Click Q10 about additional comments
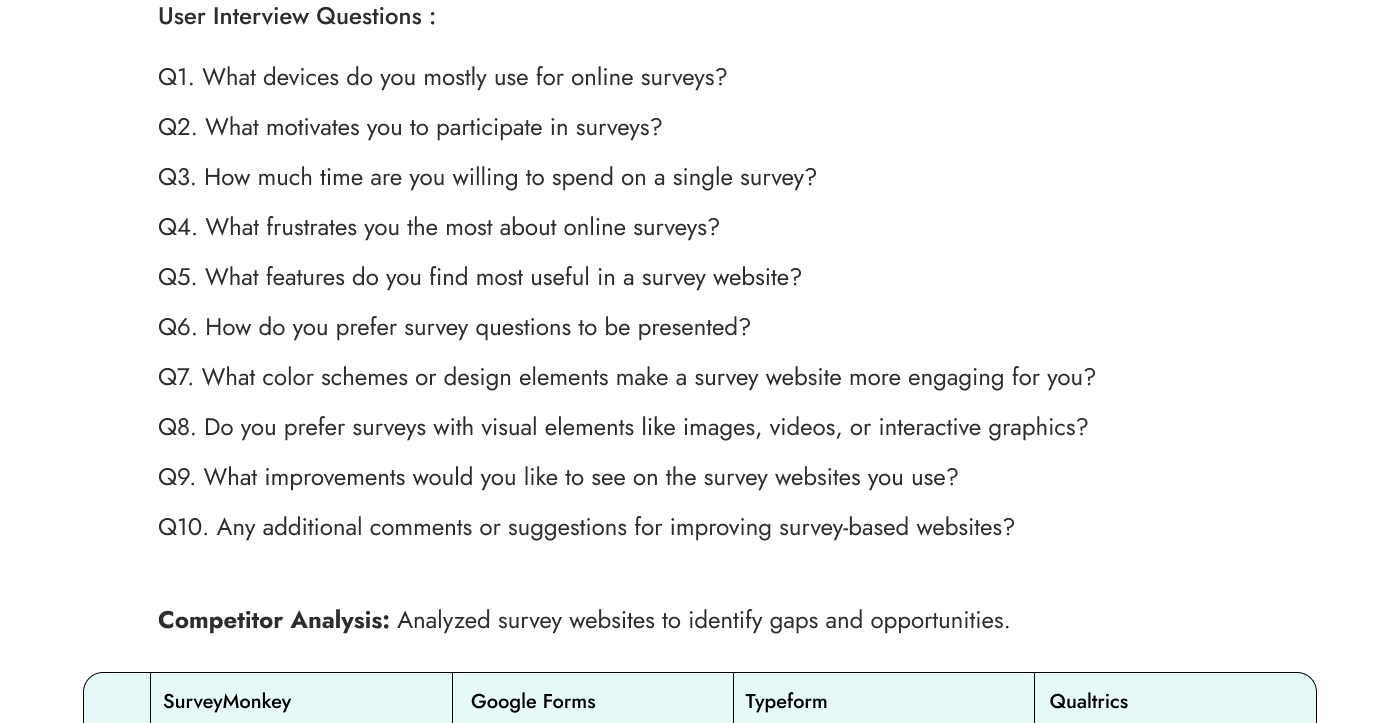Image resolution: width=1400 pixels, height=723 pixels. 585,528
